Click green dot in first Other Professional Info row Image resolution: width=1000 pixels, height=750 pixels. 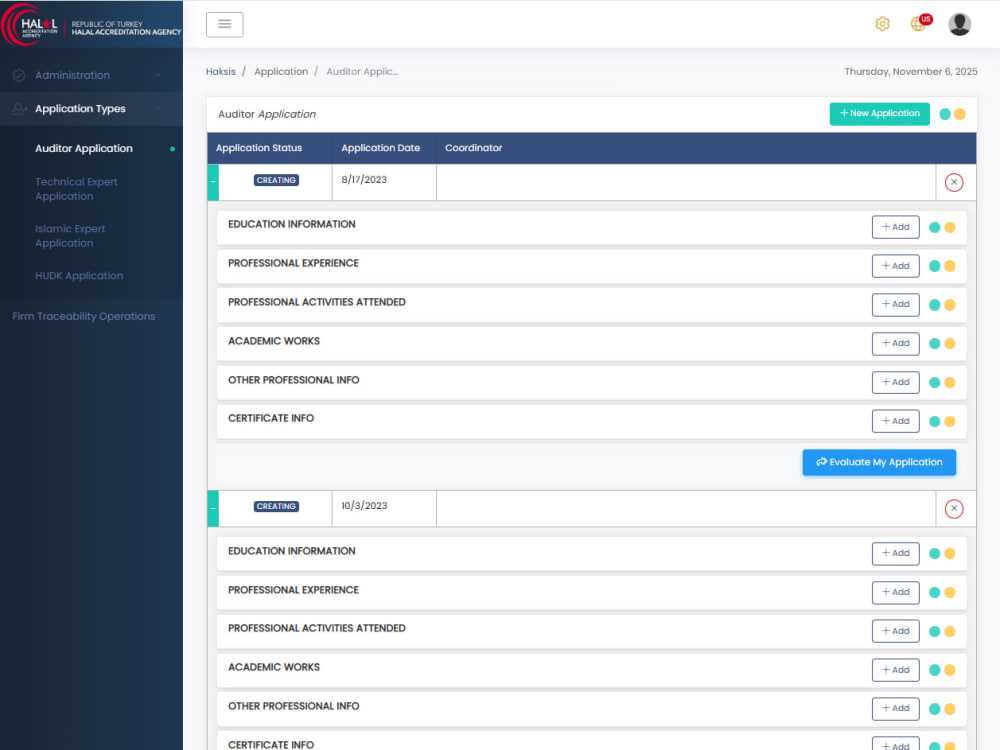coord(934,383)
